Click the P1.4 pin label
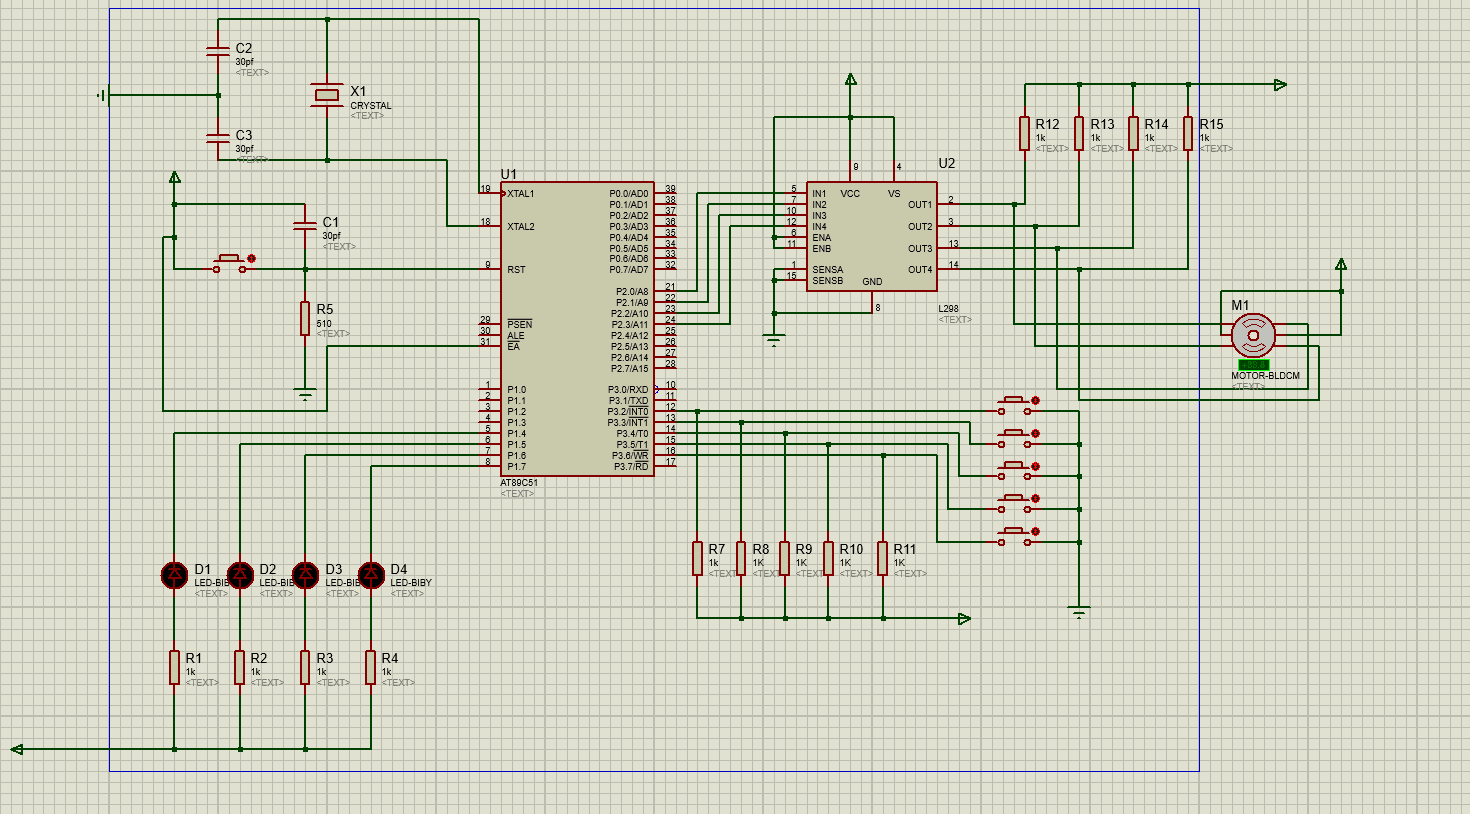Image resolution: width=1470 pixels, height=814 pixels. point(516,434)
